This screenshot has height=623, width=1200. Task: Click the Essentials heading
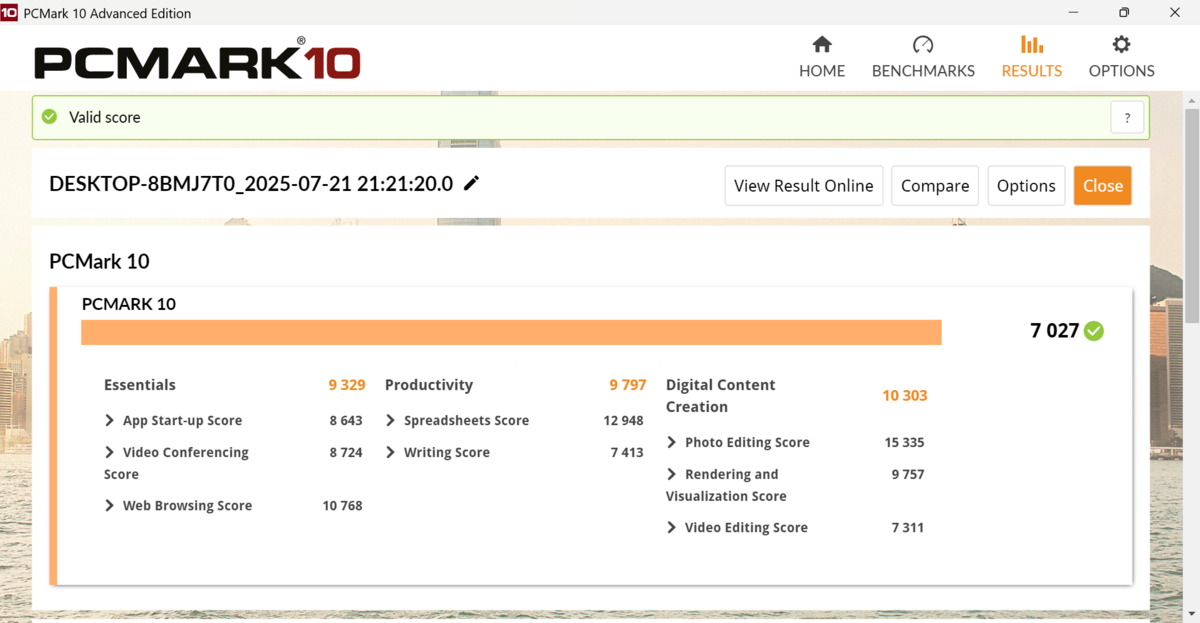(x=140, y=385)
